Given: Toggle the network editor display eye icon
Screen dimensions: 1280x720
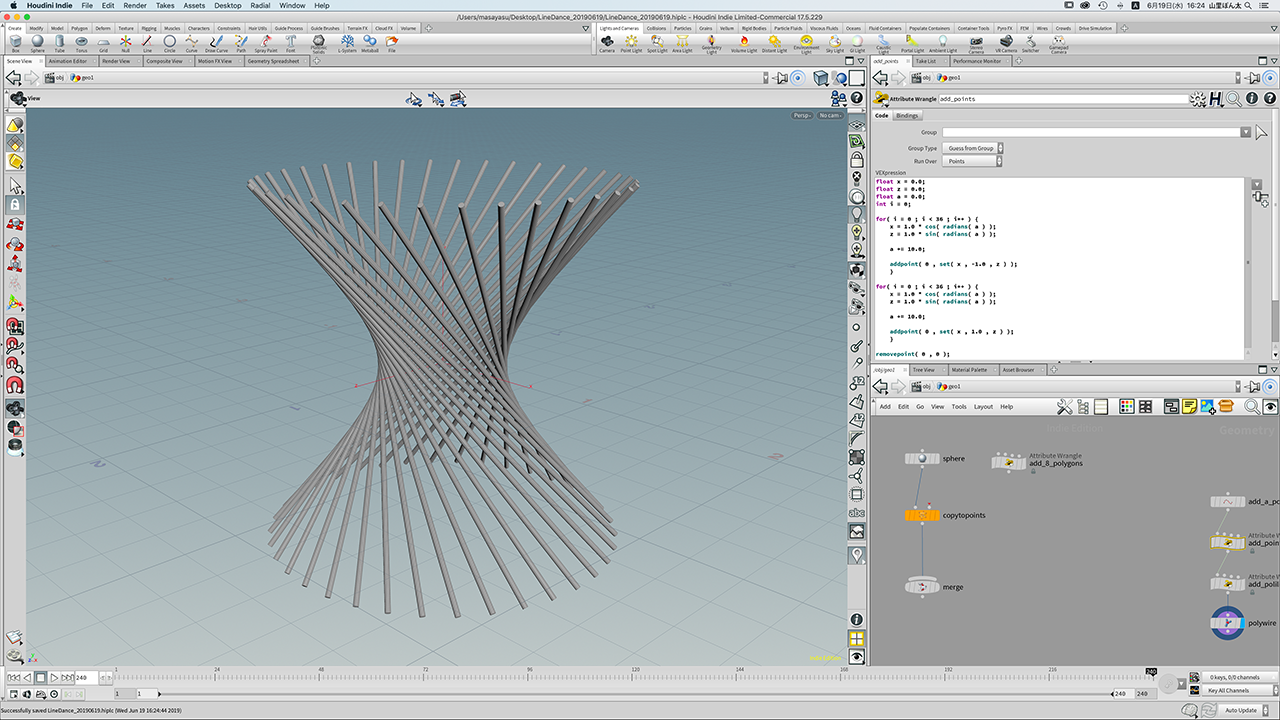Looking at the screenshot, I should click(1270, 407).
